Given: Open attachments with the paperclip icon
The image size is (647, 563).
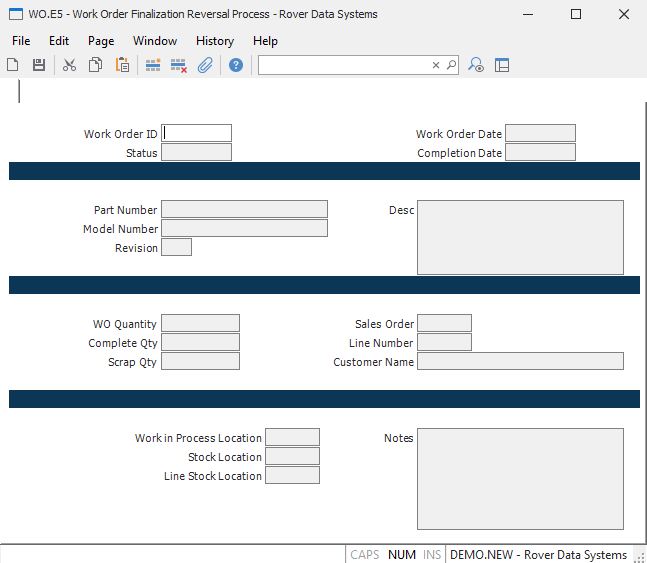Looking at the screenshot, I should (205, 65).
